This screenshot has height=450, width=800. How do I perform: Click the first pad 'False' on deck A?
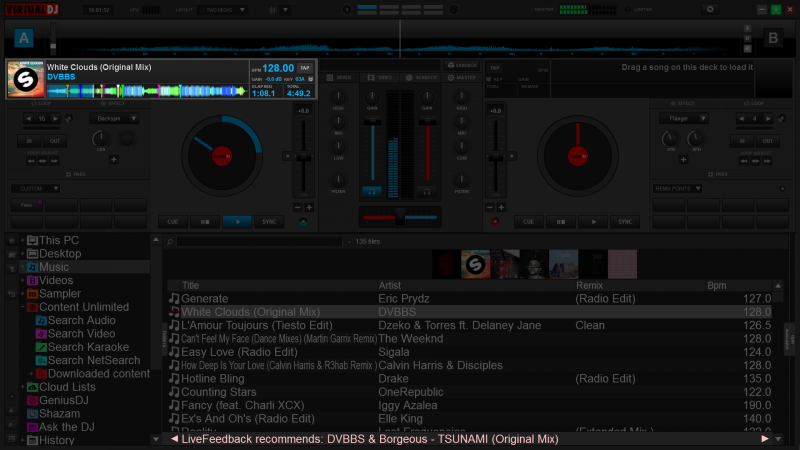tap(27, 205)
